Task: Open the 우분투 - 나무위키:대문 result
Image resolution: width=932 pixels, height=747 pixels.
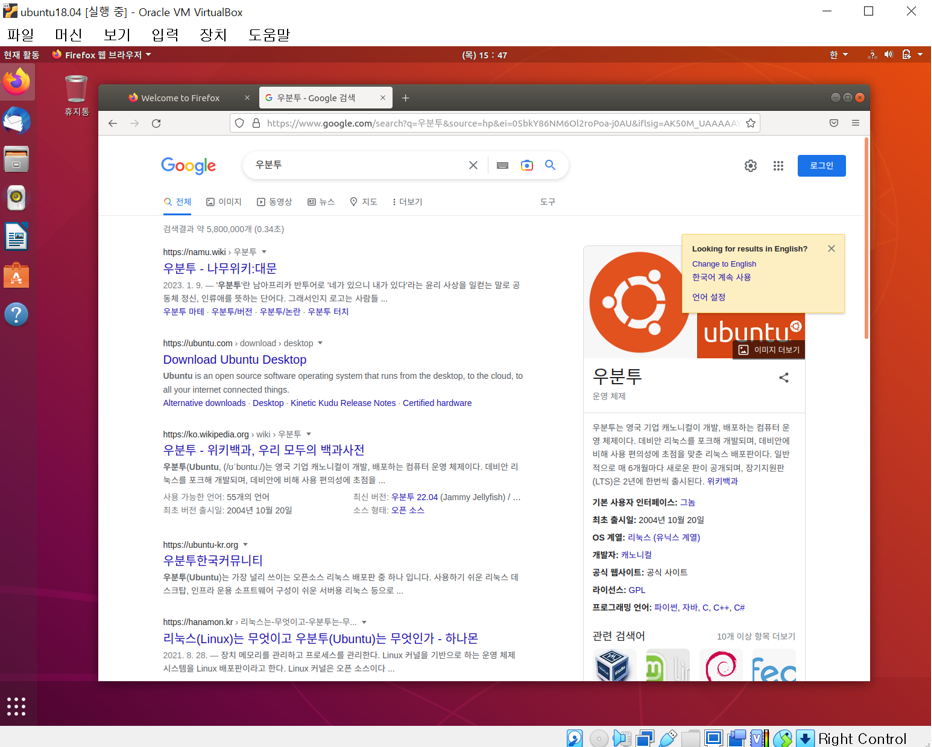Action: point(220,268)
